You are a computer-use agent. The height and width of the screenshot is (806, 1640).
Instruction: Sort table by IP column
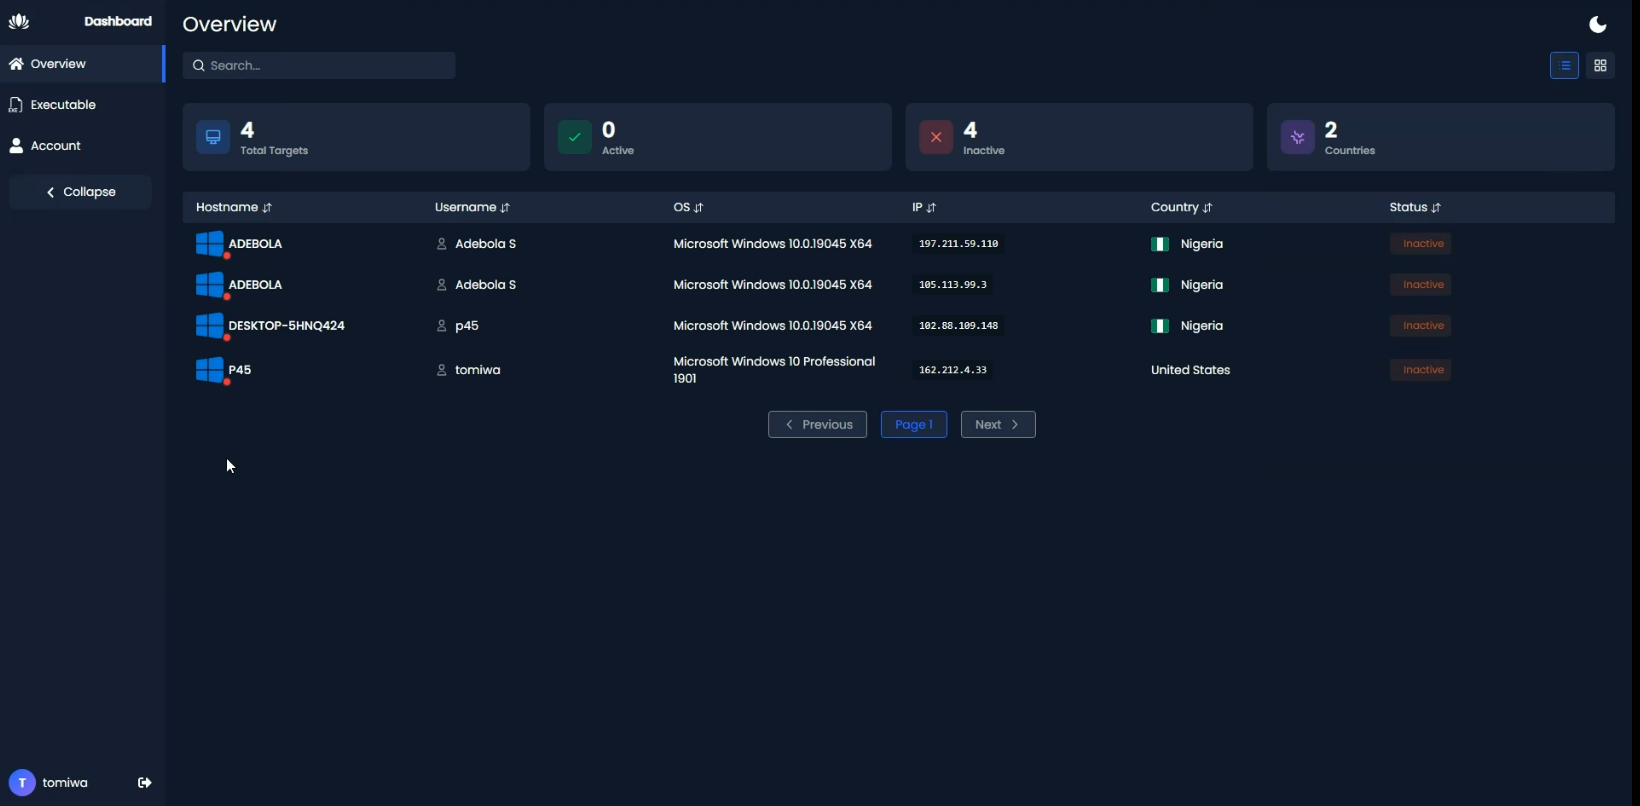coord(924,207)
